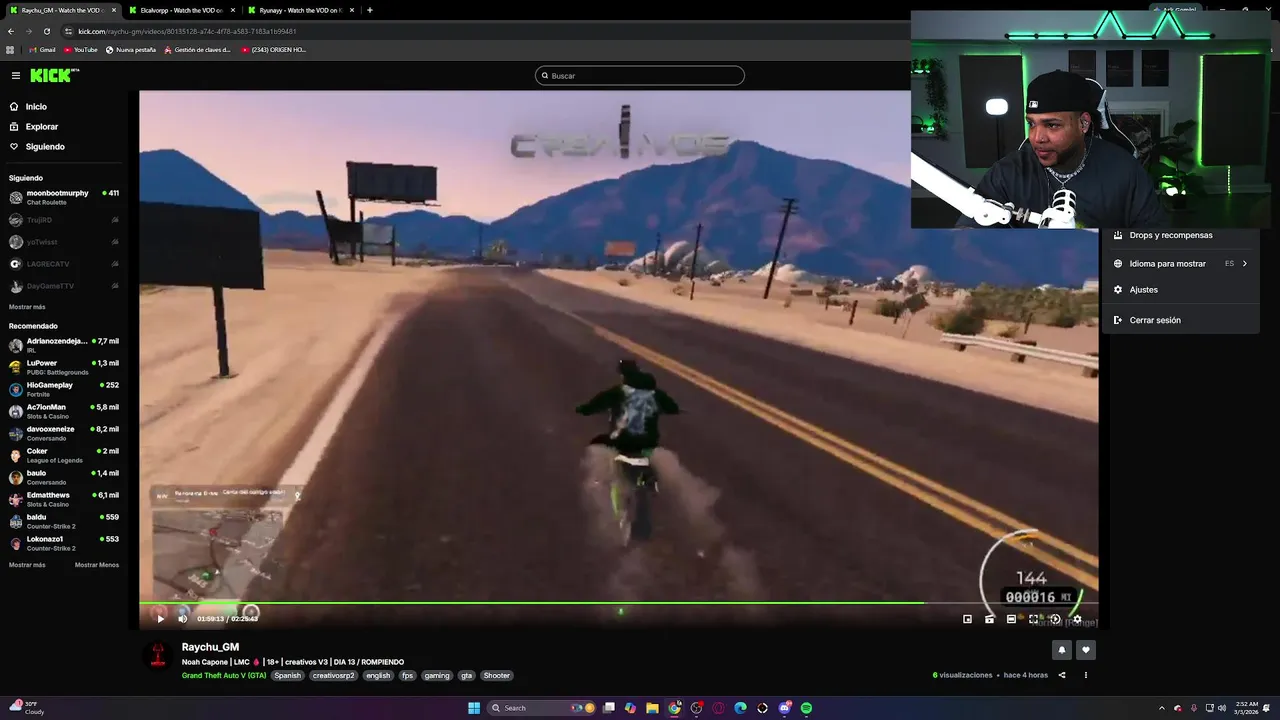Open moonbootmurphy followed channel
1280x720 pixels.
point(64,197)
